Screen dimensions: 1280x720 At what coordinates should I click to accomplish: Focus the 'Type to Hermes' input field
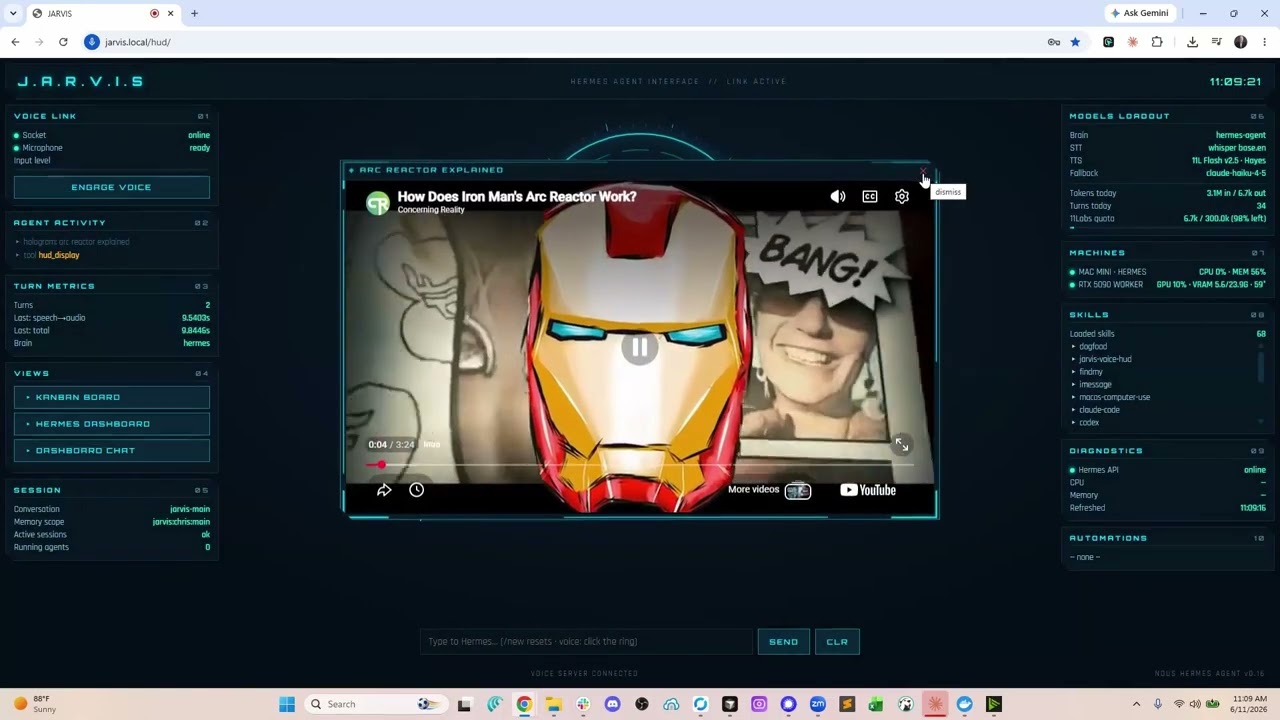click(x=586, y=642)
